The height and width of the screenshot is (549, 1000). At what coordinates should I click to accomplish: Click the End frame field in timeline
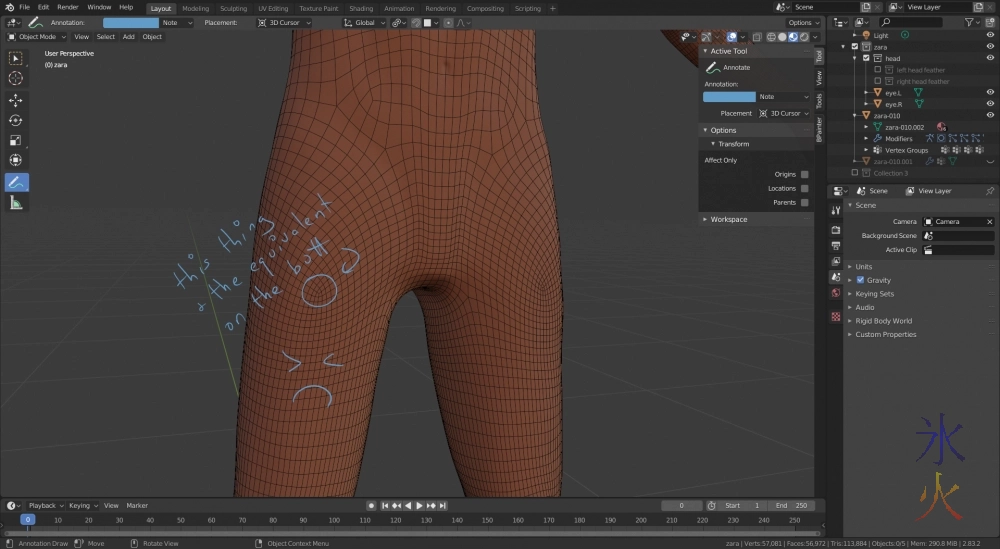pos(793,506)
